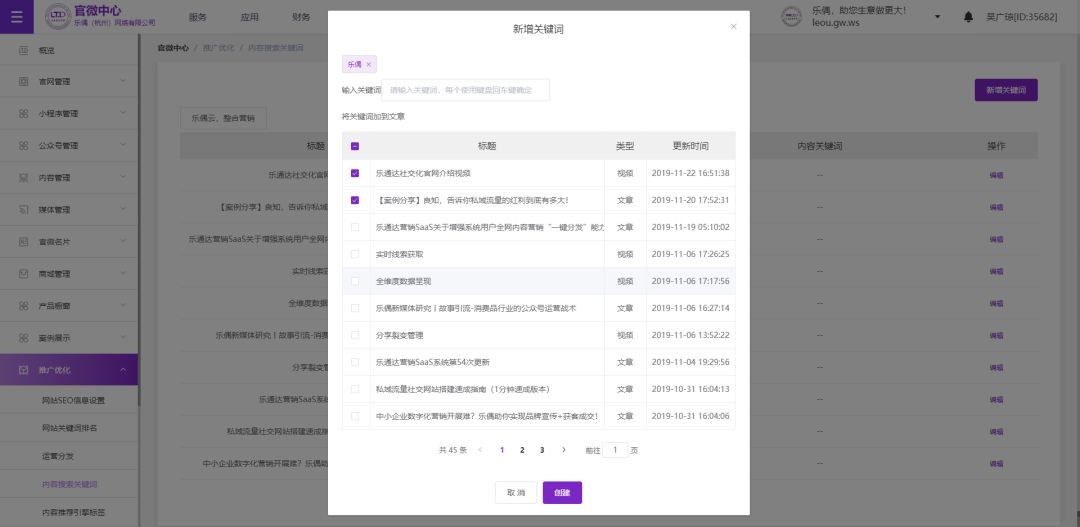
Task: Click the 创建 button
Action: [562, 492]
